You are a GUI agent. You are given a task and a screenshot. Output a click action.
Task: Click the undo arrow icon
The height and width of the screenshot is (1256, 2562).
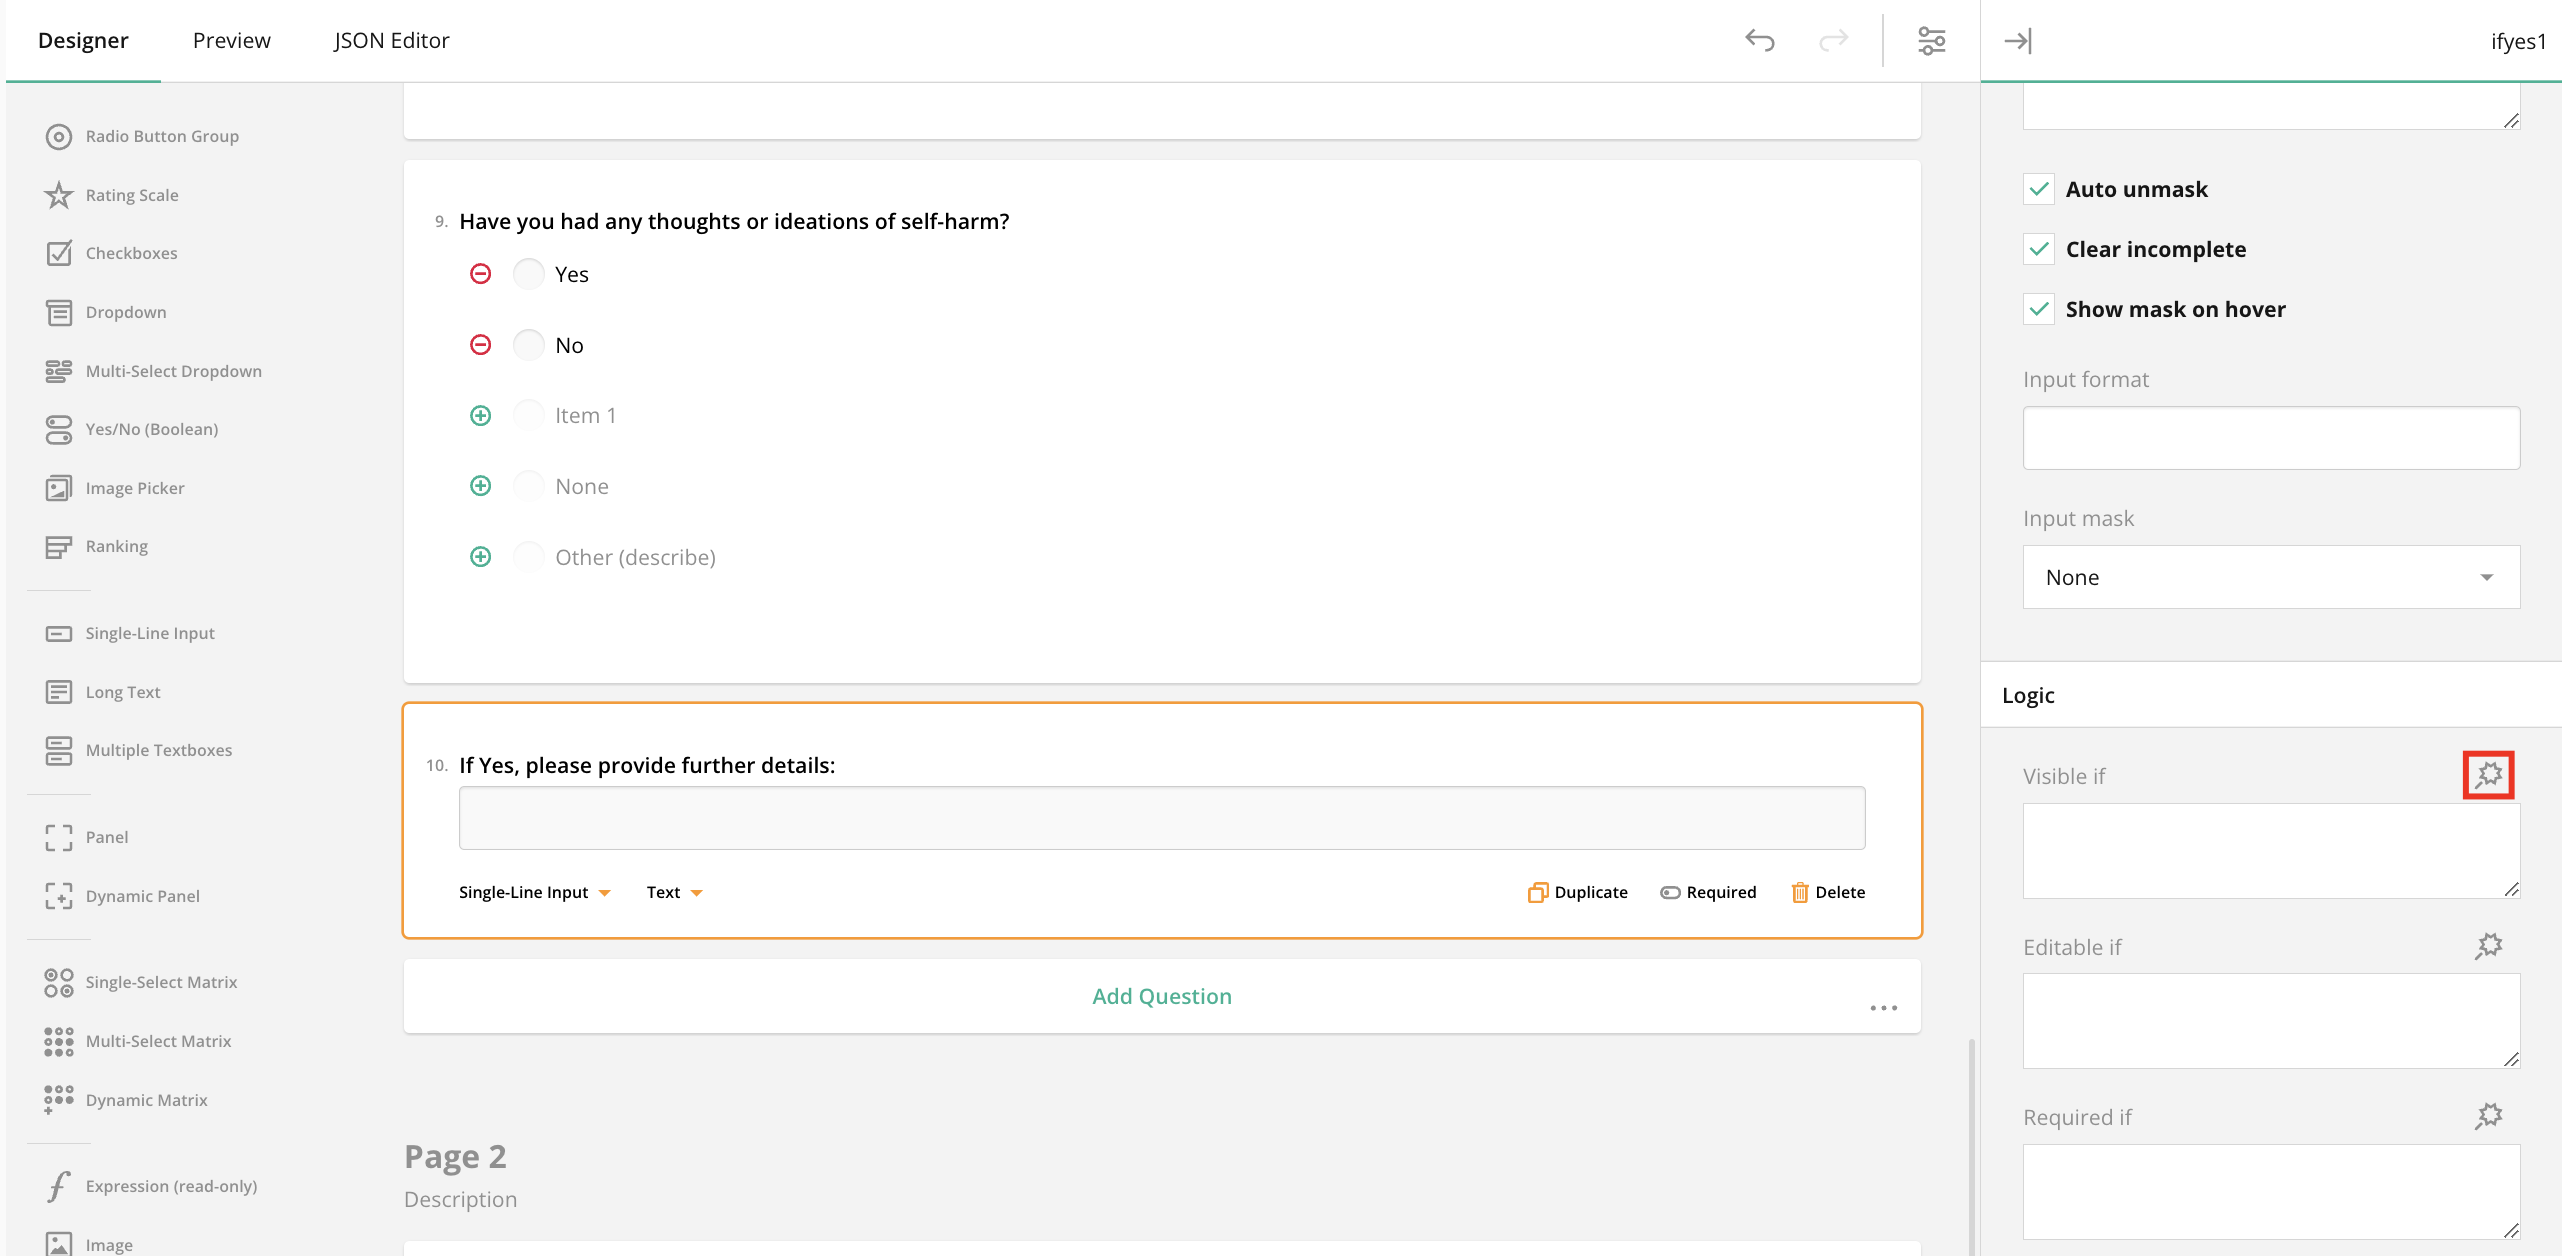click(x=1759, y=41)
